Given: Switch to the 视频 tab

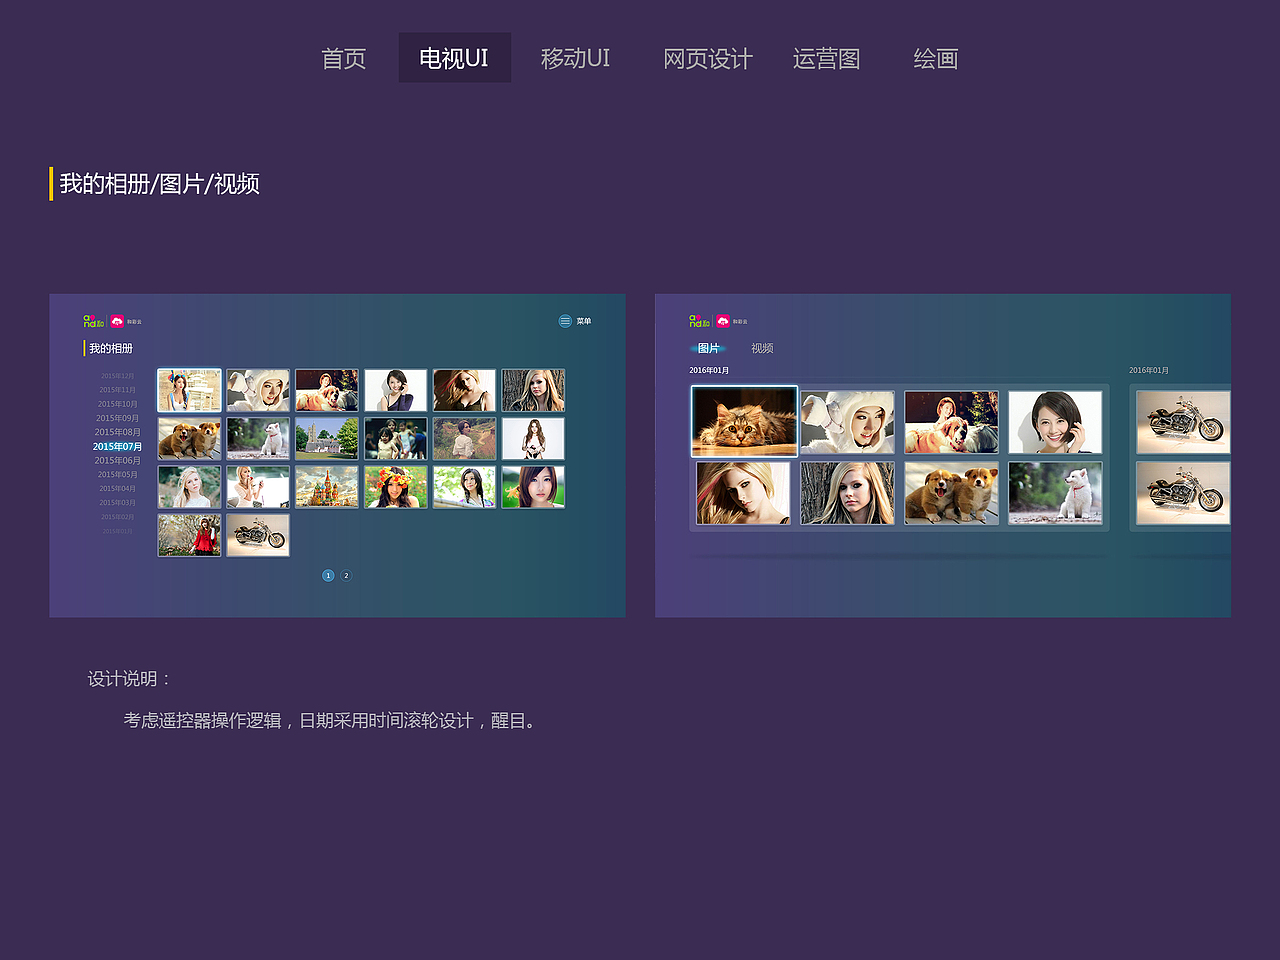Looking at the screenshot, I should [762, 348].
